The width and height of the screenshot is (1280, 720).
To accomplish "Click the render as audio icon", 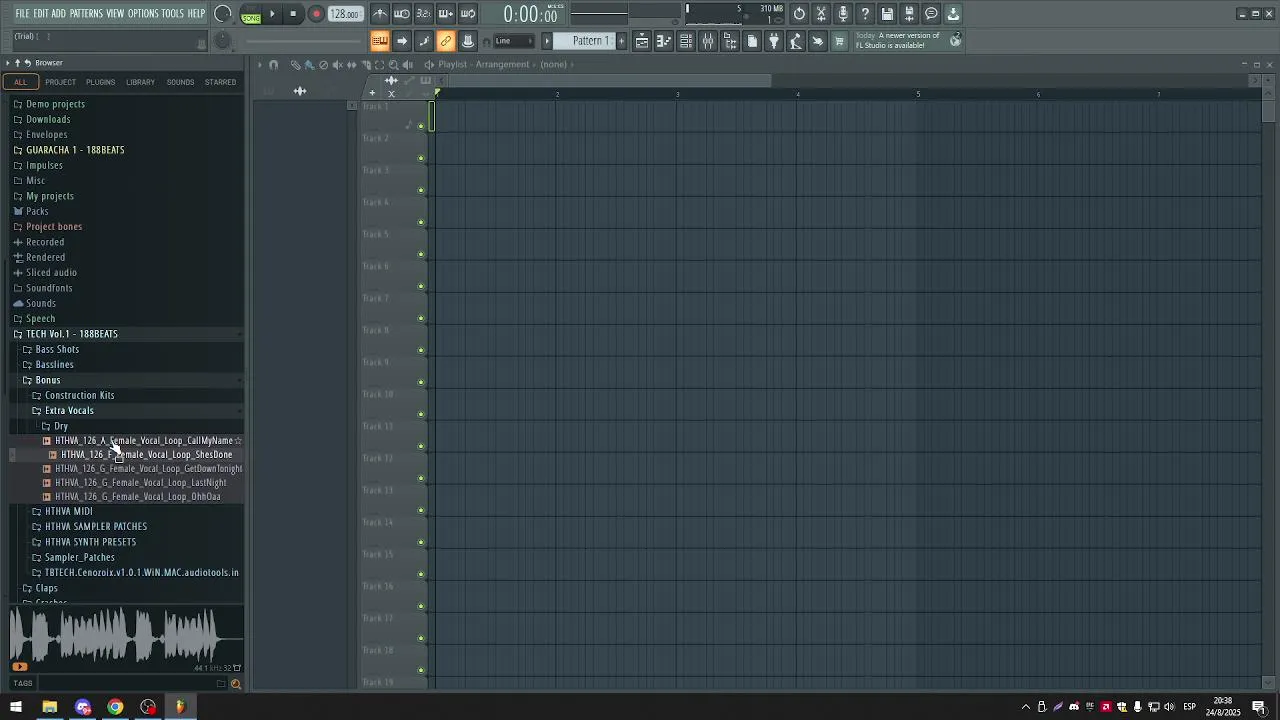I will [909, 14].
